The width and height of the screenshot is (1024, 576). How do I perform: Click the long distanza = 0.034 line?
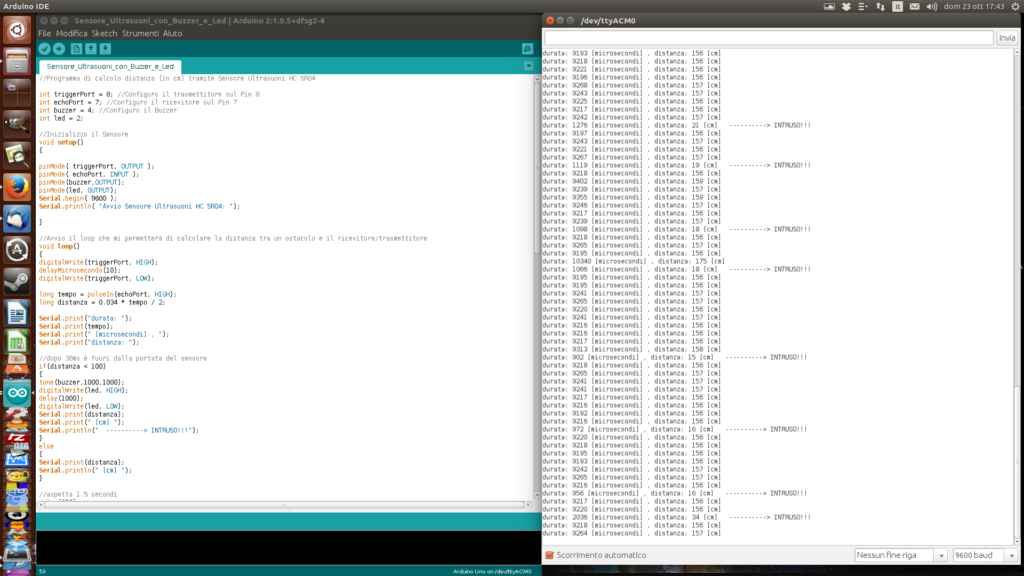pyautogui.click(x=102, y=302)
